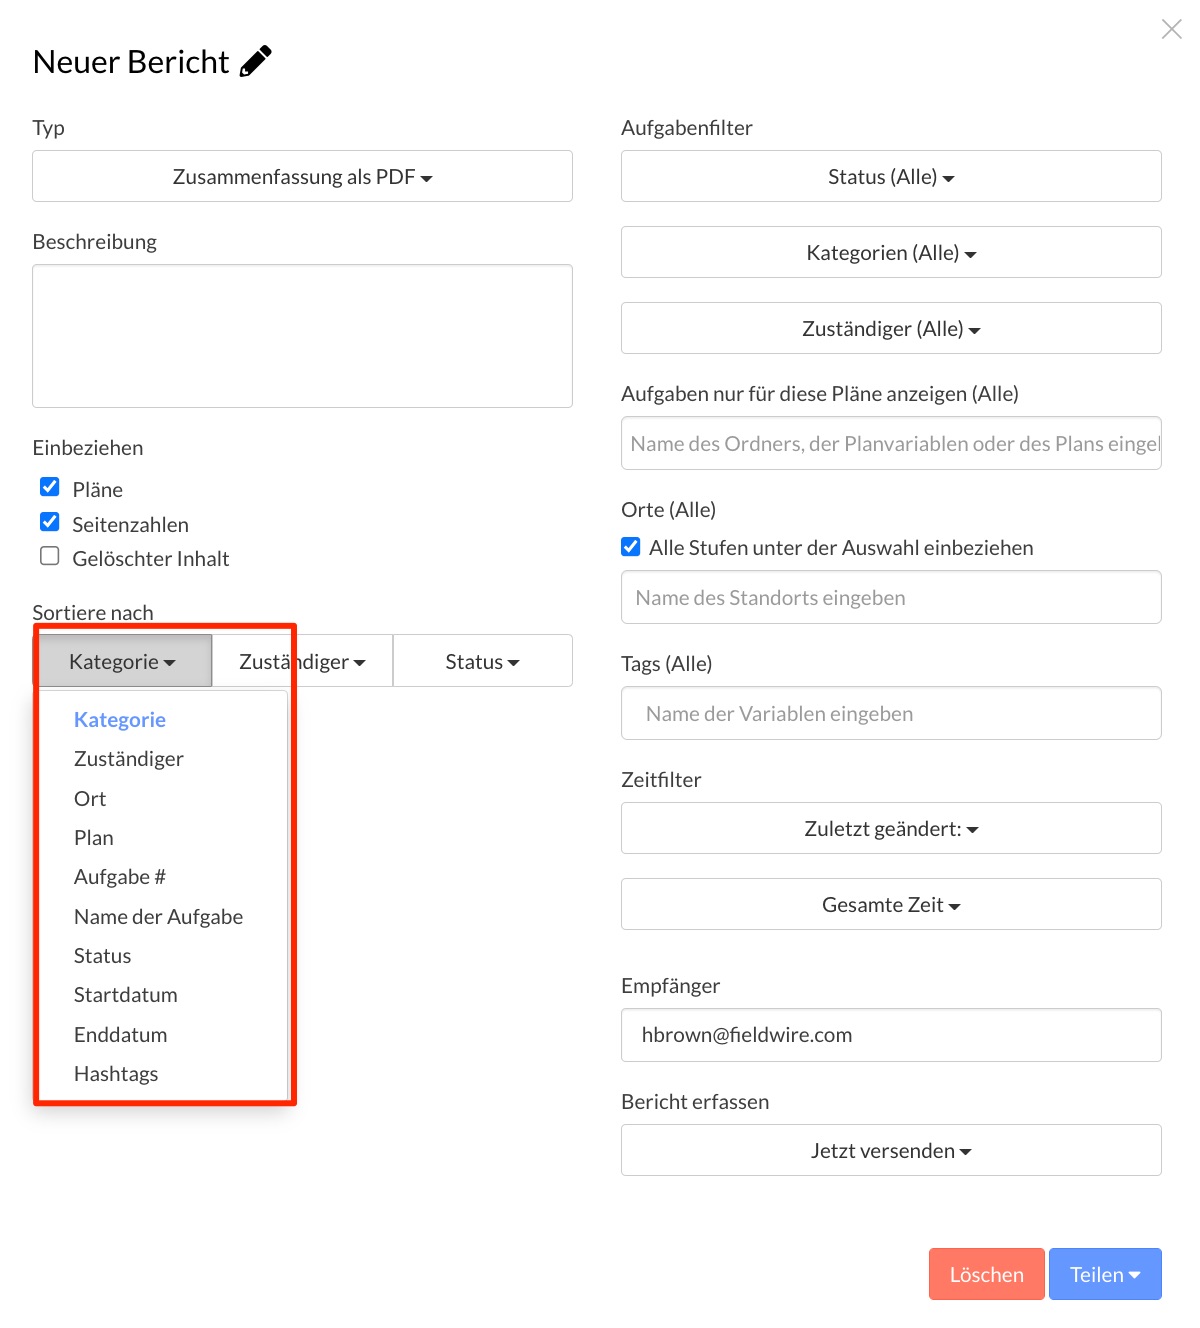Click the plan or folder name input field

[891, 443]
